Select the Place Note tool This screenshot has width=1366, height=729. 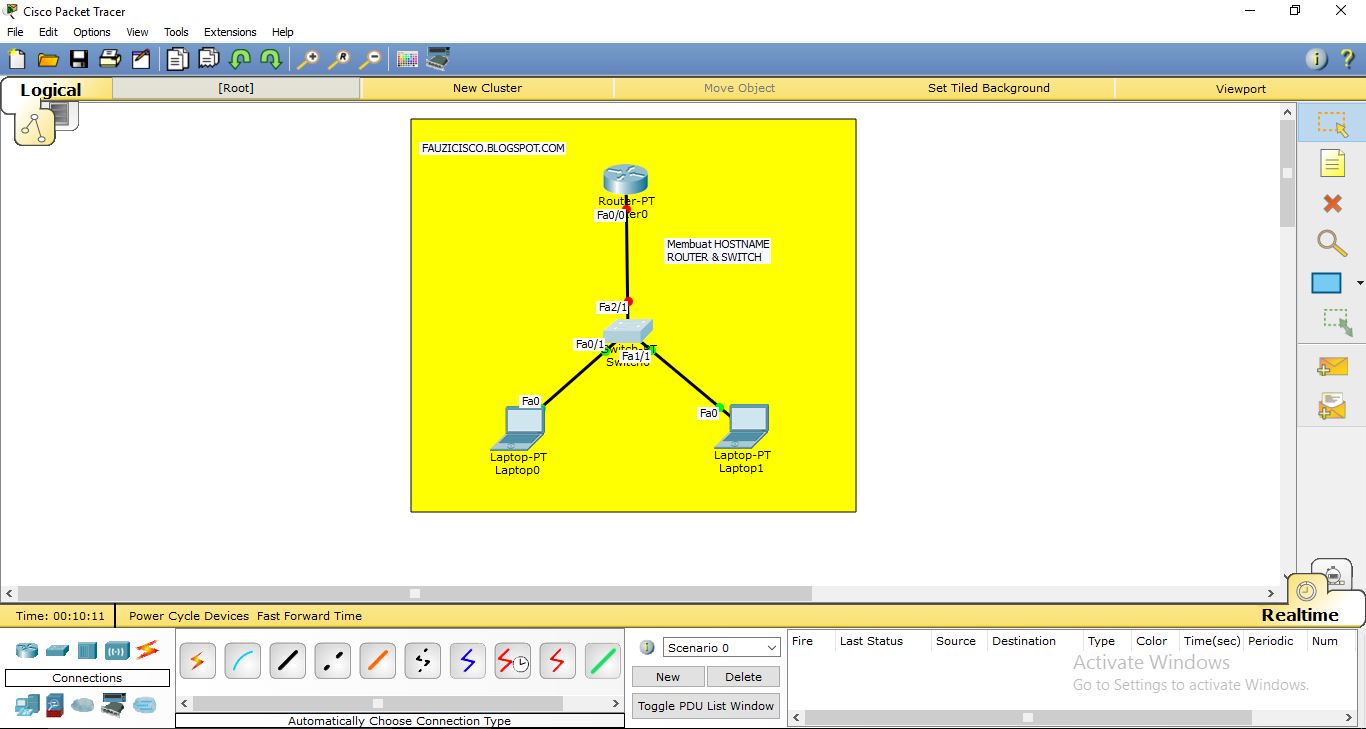pyautogui.click(x=1334, y=162)
